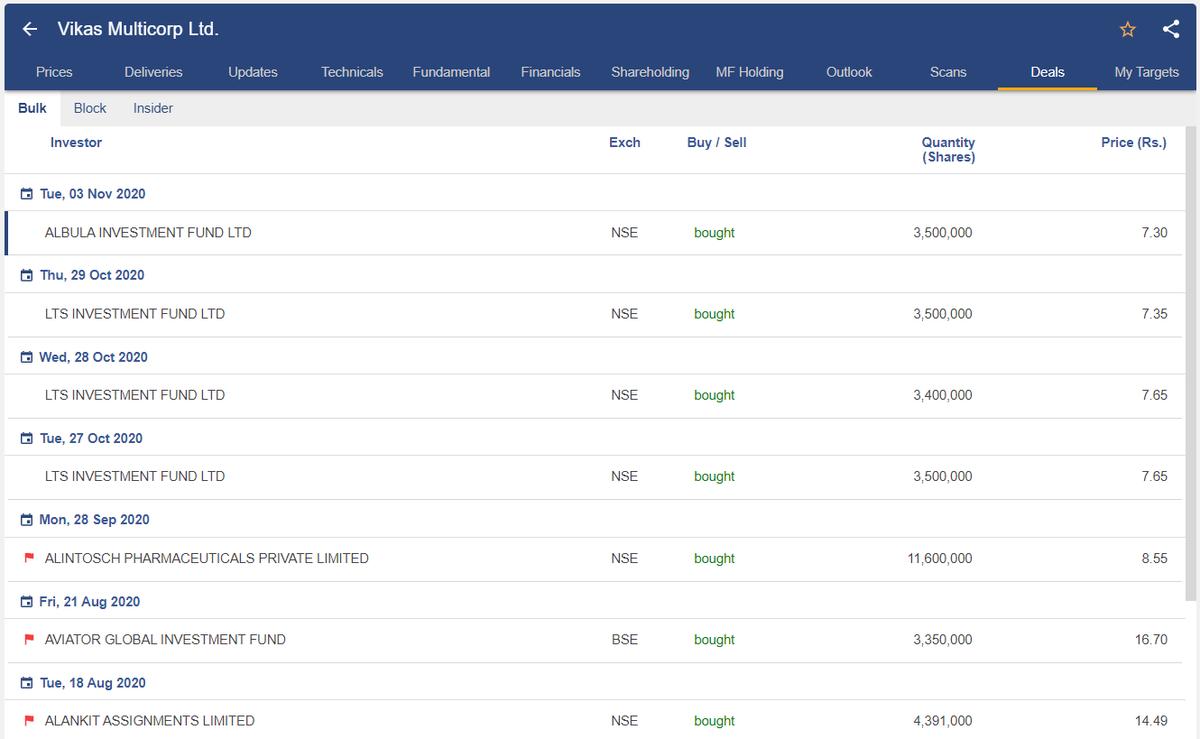The height and width of the screenshot is (739, 1200).
Task: Click calendar icon beside Thu, 29 Oct 2020
Action: click(27, 275)
